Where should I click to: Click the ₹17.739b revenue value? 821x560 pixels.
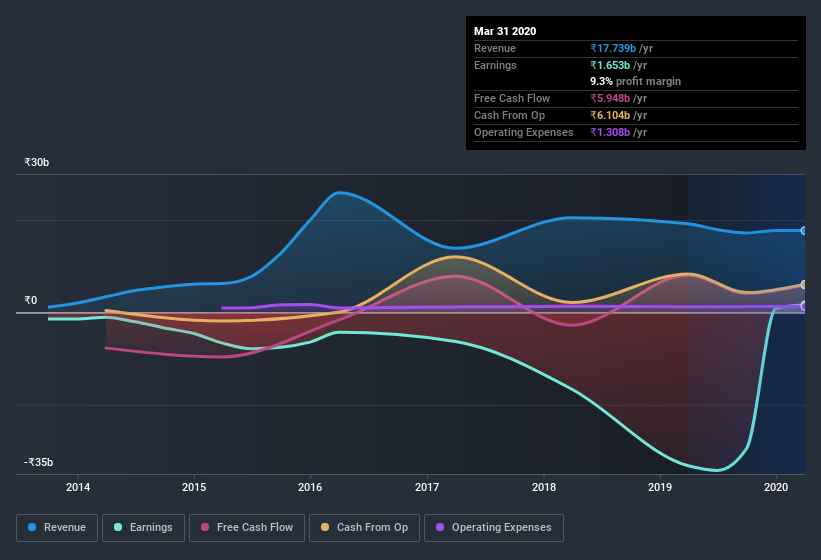click(613, 48)
